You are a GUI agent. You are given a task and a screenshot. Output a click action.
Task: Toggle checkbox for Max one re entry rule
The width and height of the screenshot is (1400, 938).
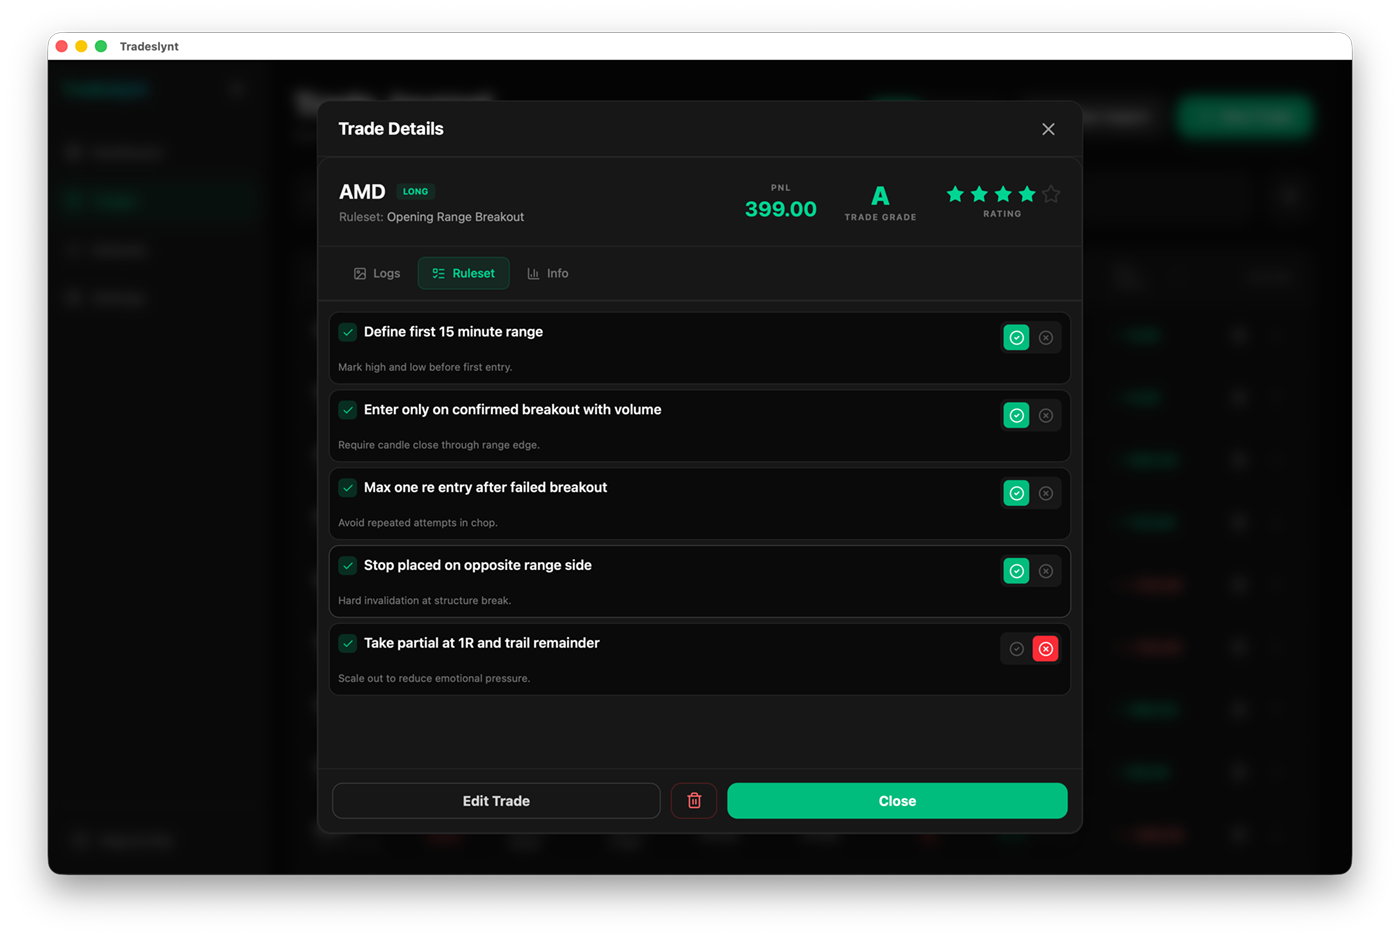347,488
